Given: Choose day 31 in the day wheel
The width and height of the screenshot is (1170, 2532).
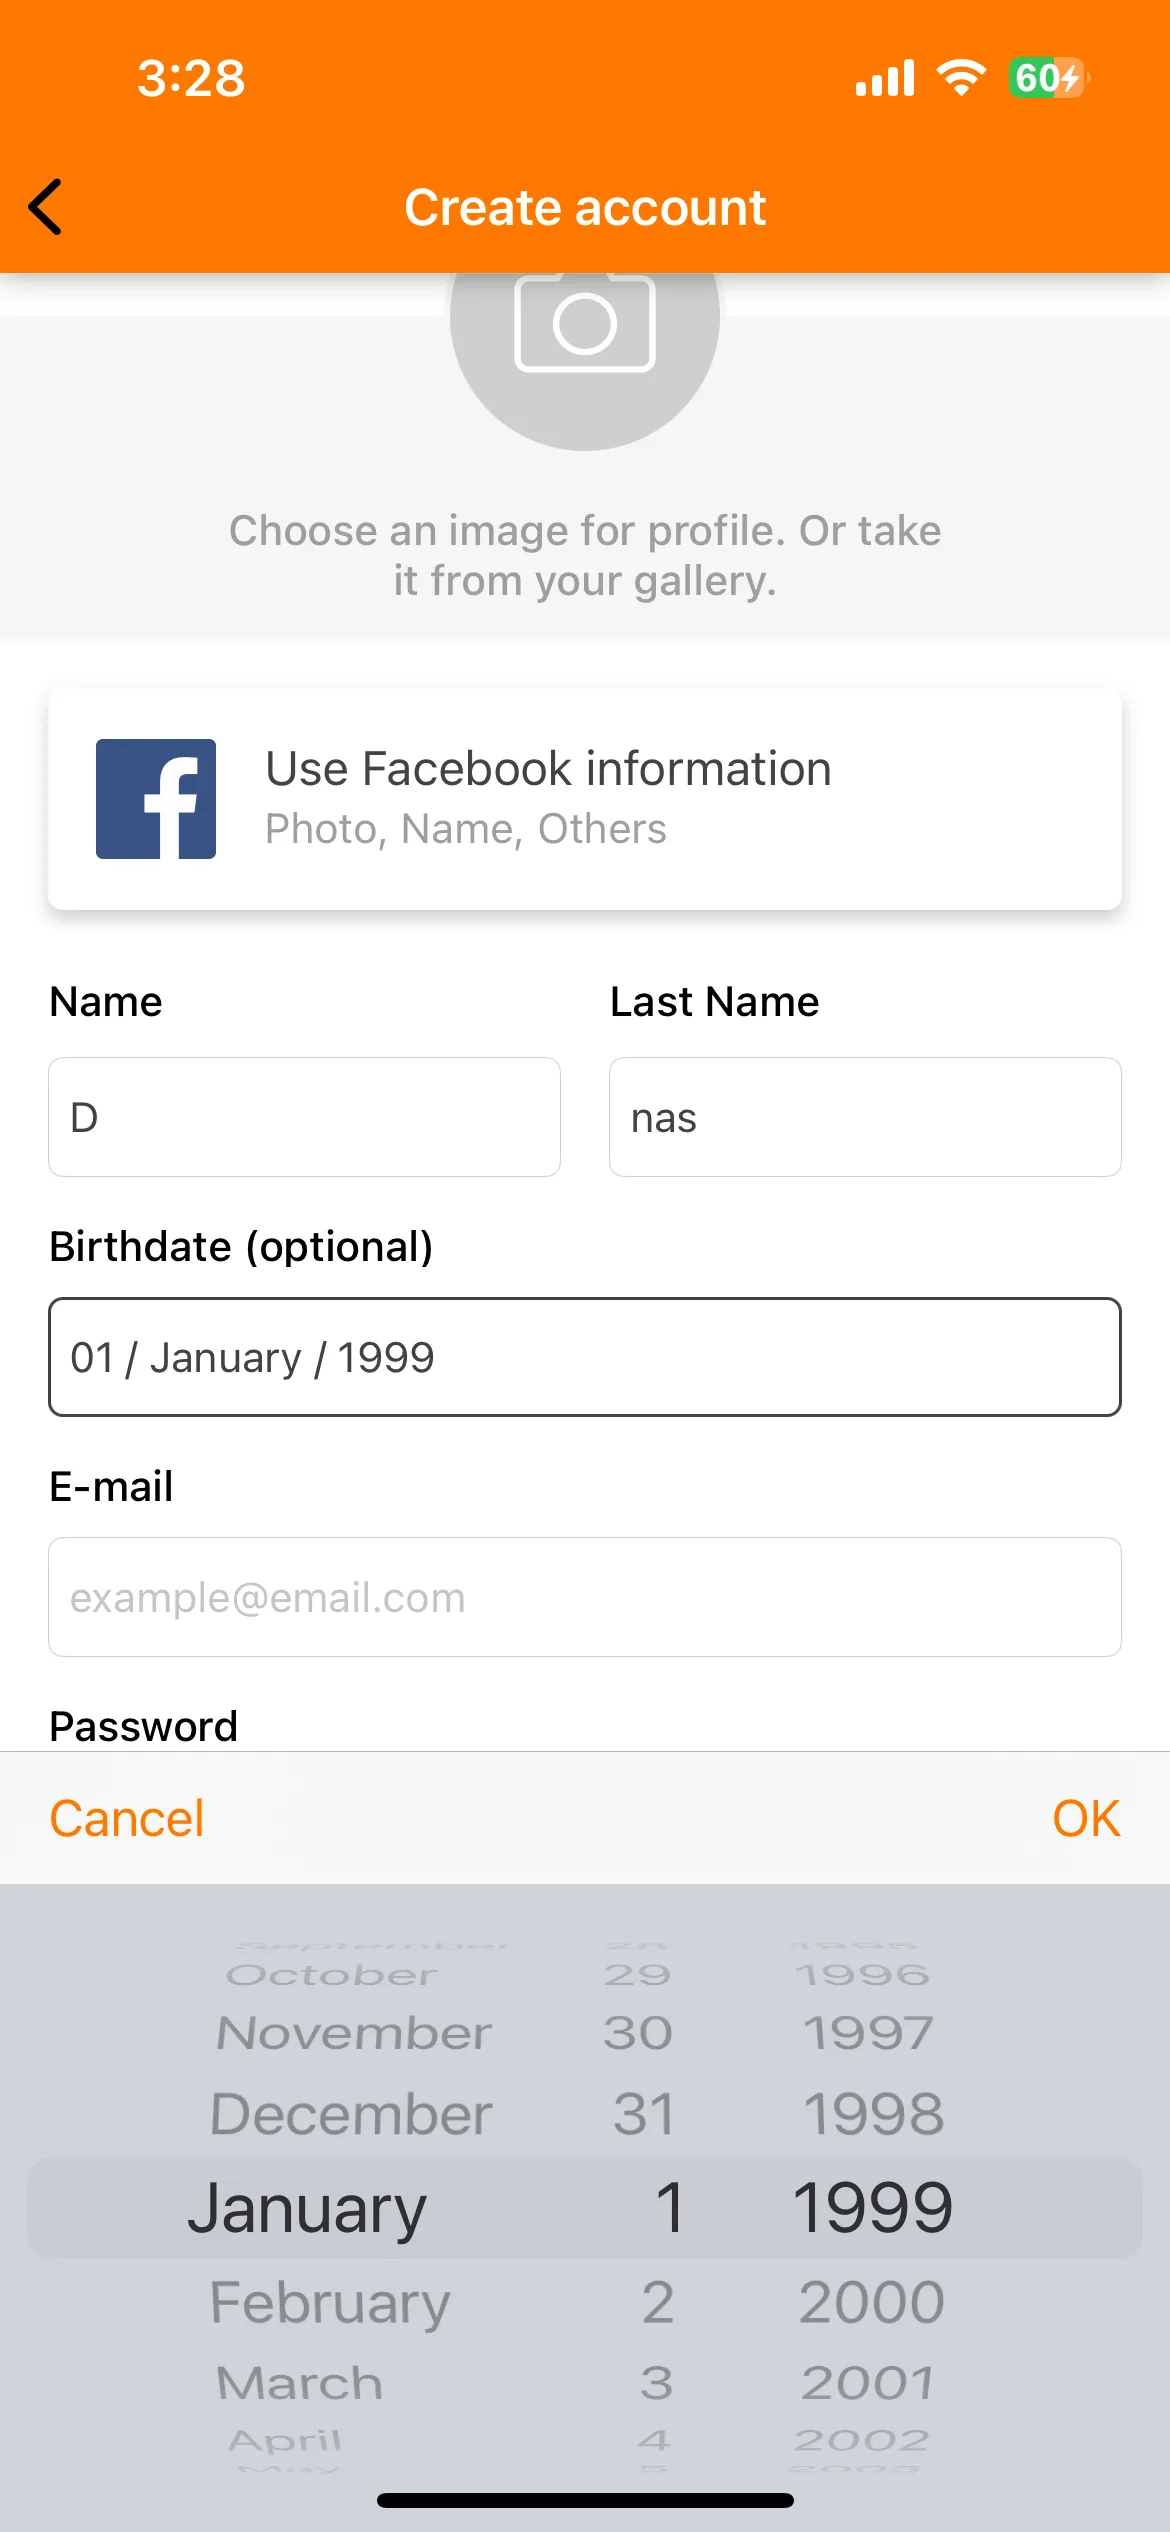Looking at the screenshot, I should 644,2114.
